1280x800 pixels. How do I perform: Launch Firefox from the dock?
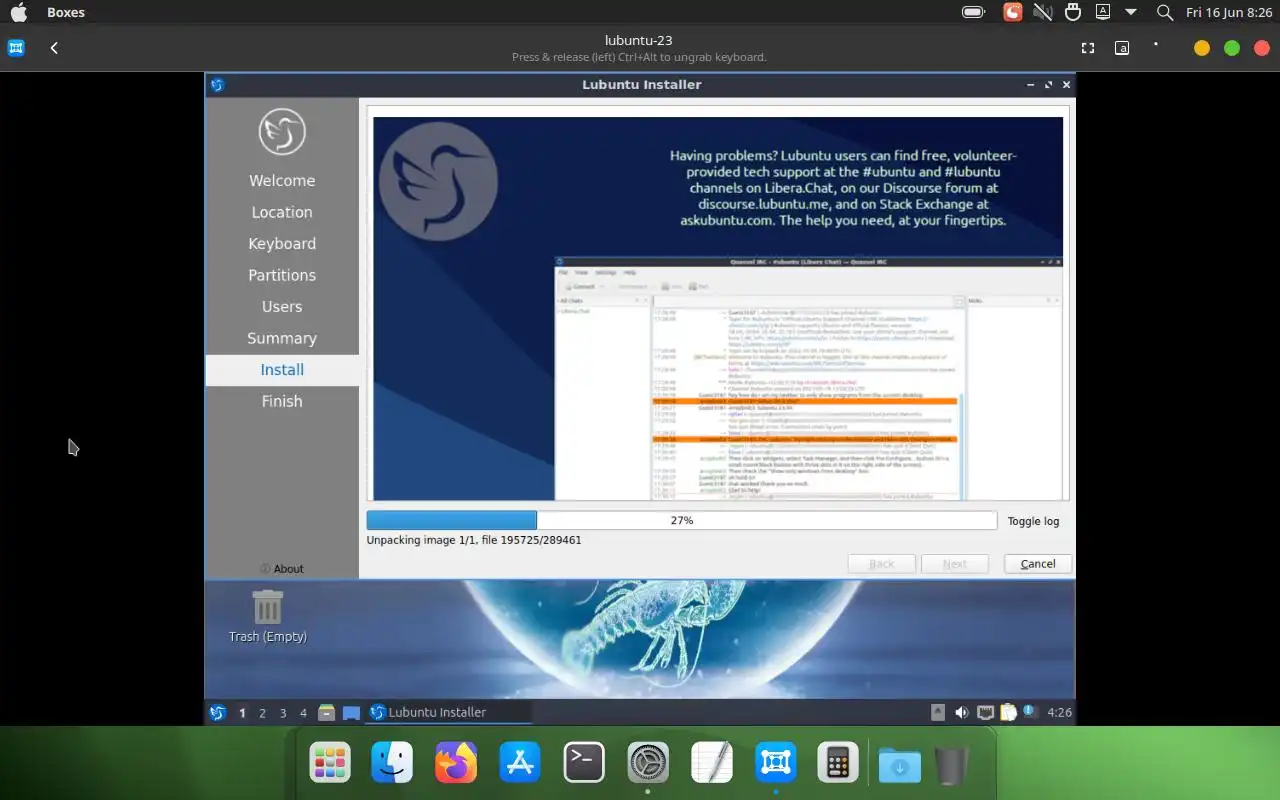(456, 763)
